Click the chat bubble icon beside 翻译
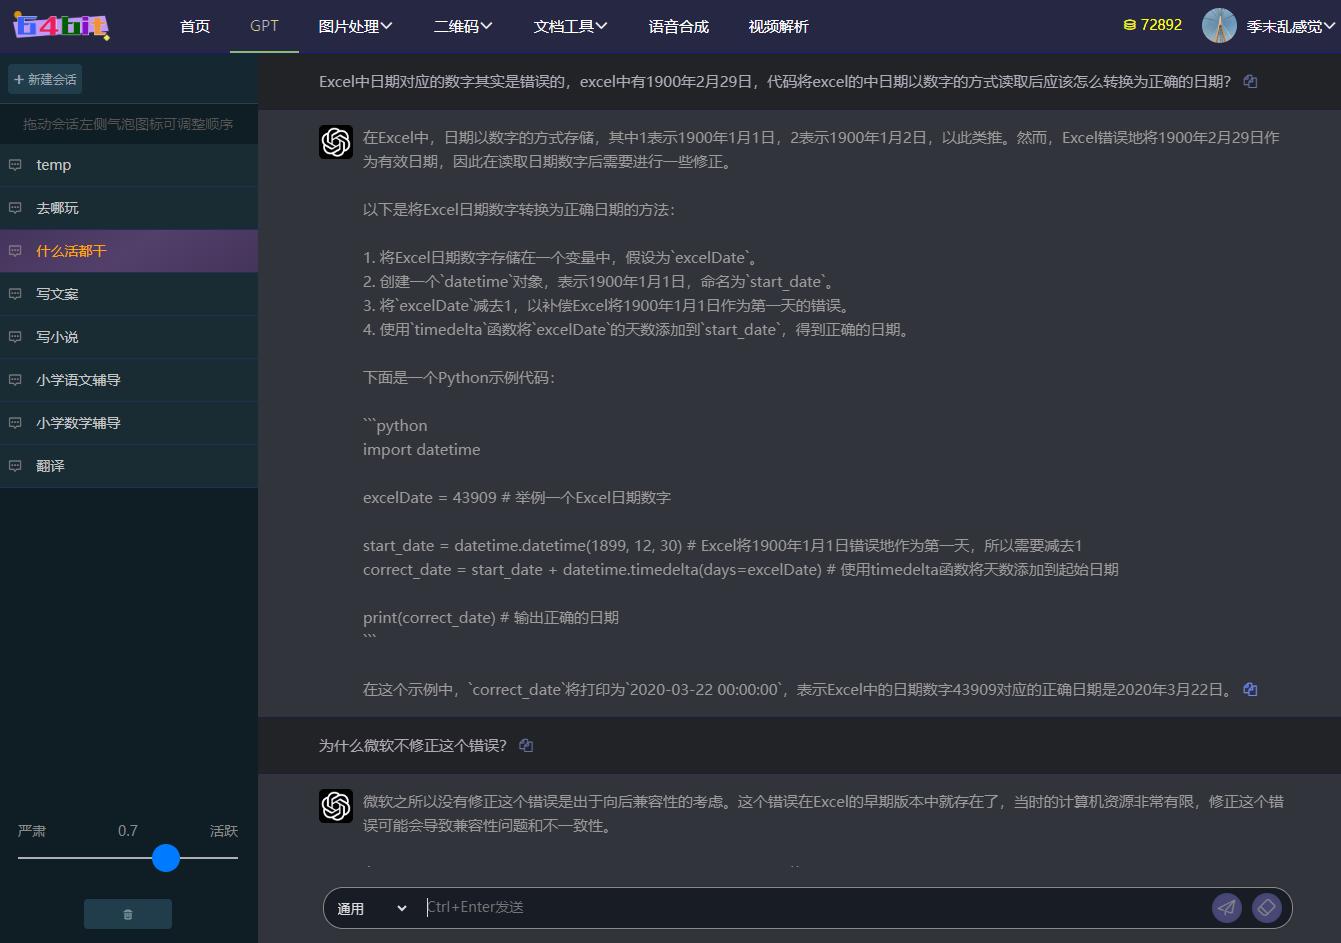Screen dimensions: 1341x943 [x=13, y=466]
